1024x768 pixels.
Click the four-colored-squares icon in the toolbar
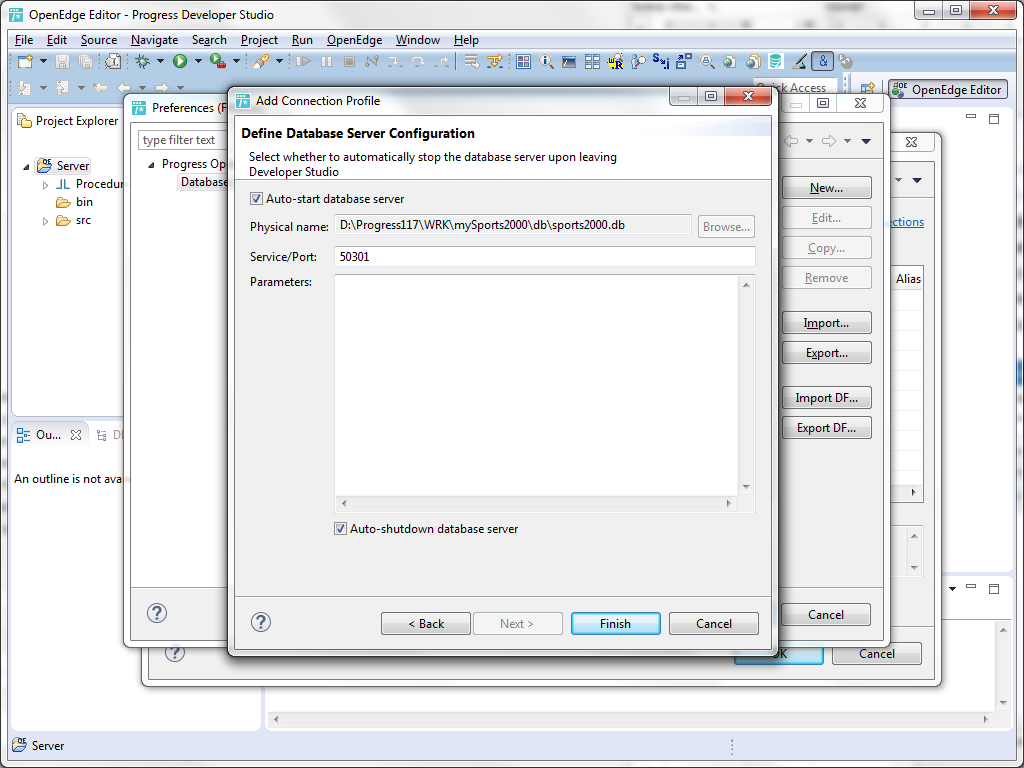click(523, 61)
